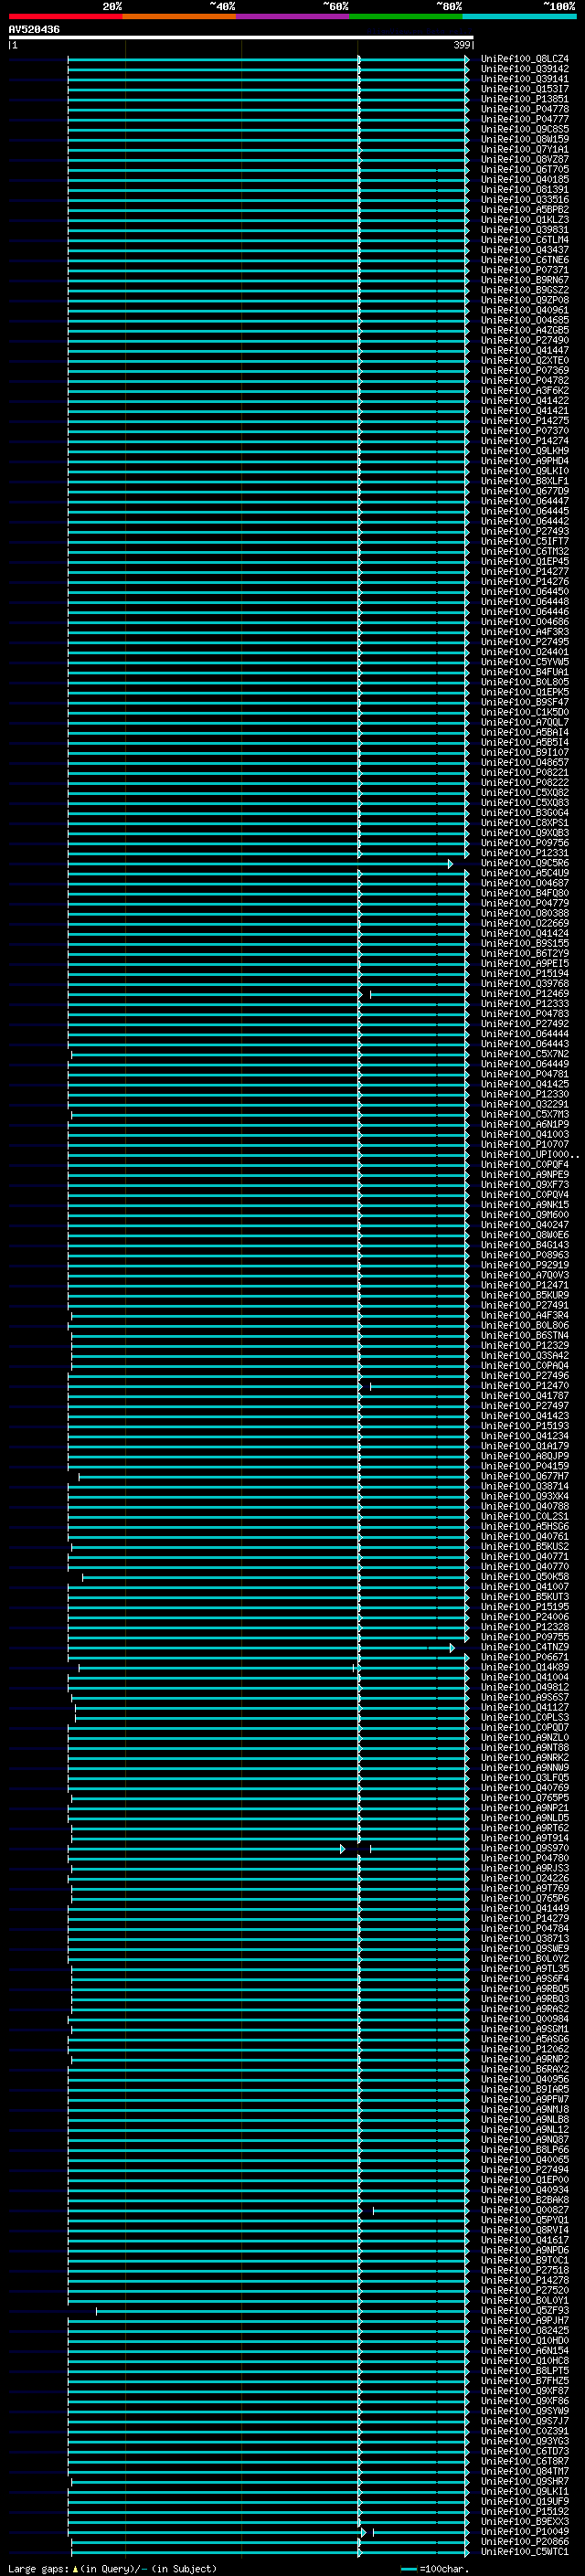This screenshot has width=585, height=2576.
Task: Select the UniRef100_O81391 label
Action: point(524,189)
